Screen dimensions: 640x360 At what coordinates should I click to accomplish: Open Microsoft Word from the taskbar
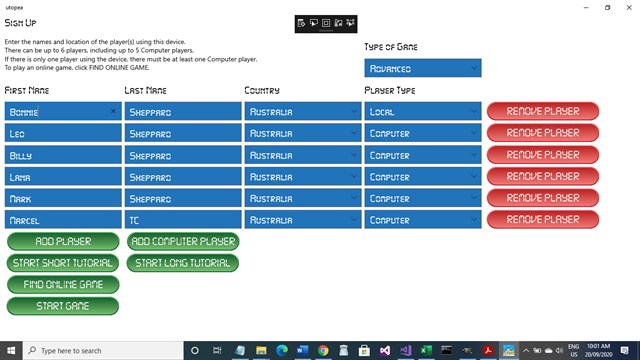pos(302,351)
